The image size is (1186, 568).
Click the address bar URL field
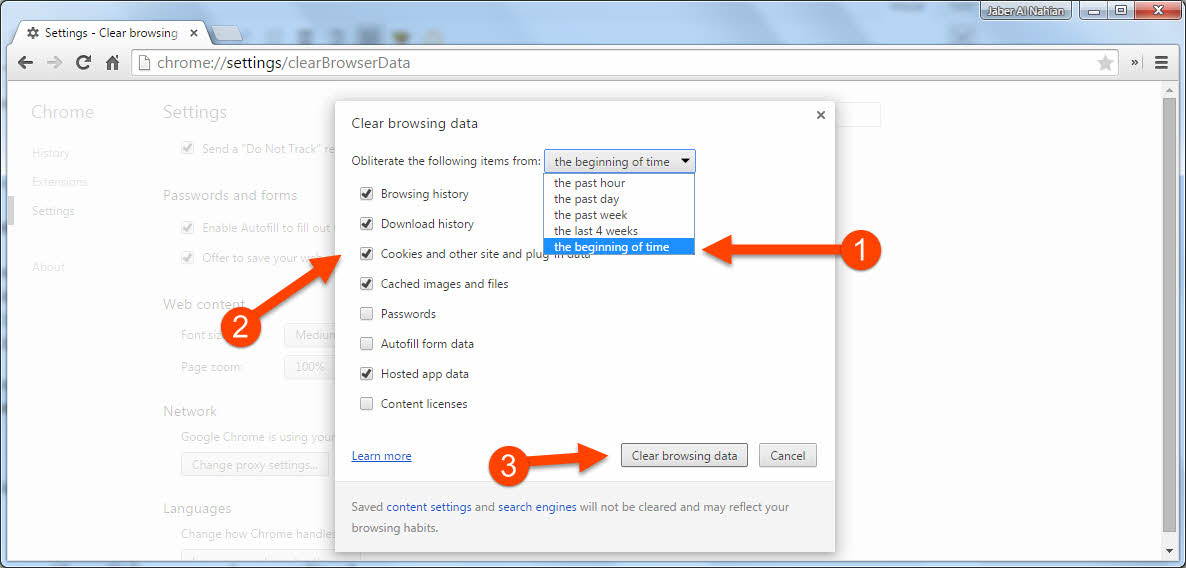(x=625, y=63)
